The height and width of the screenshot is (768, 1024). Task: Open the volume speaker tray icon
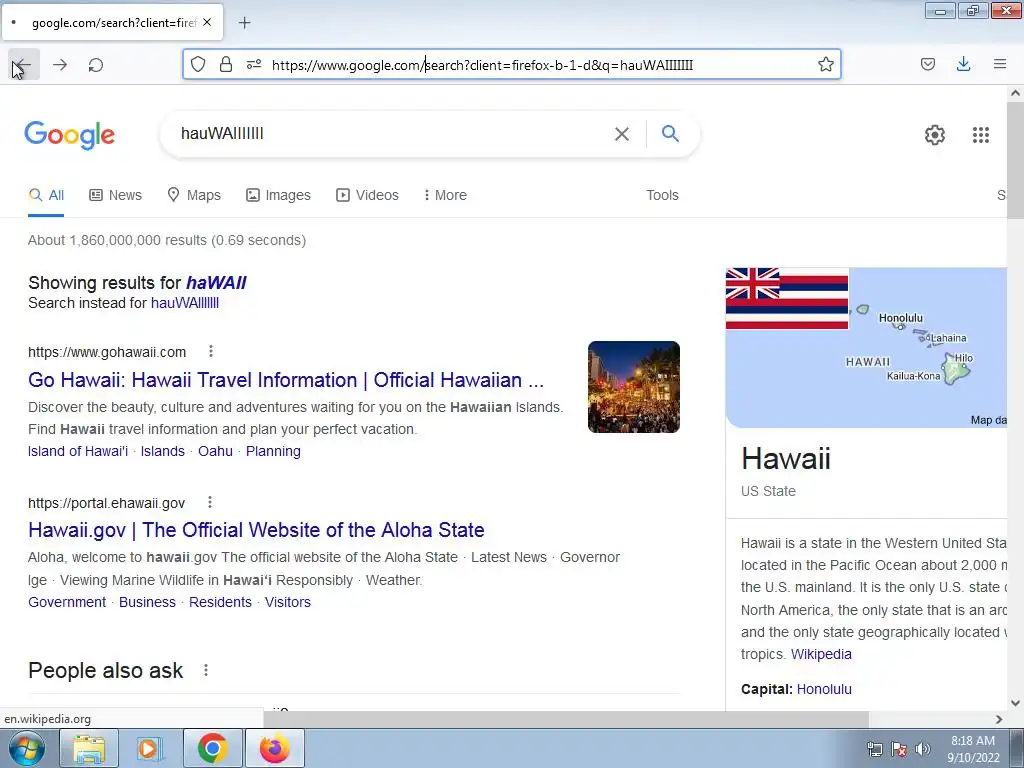tap(922, 749)
